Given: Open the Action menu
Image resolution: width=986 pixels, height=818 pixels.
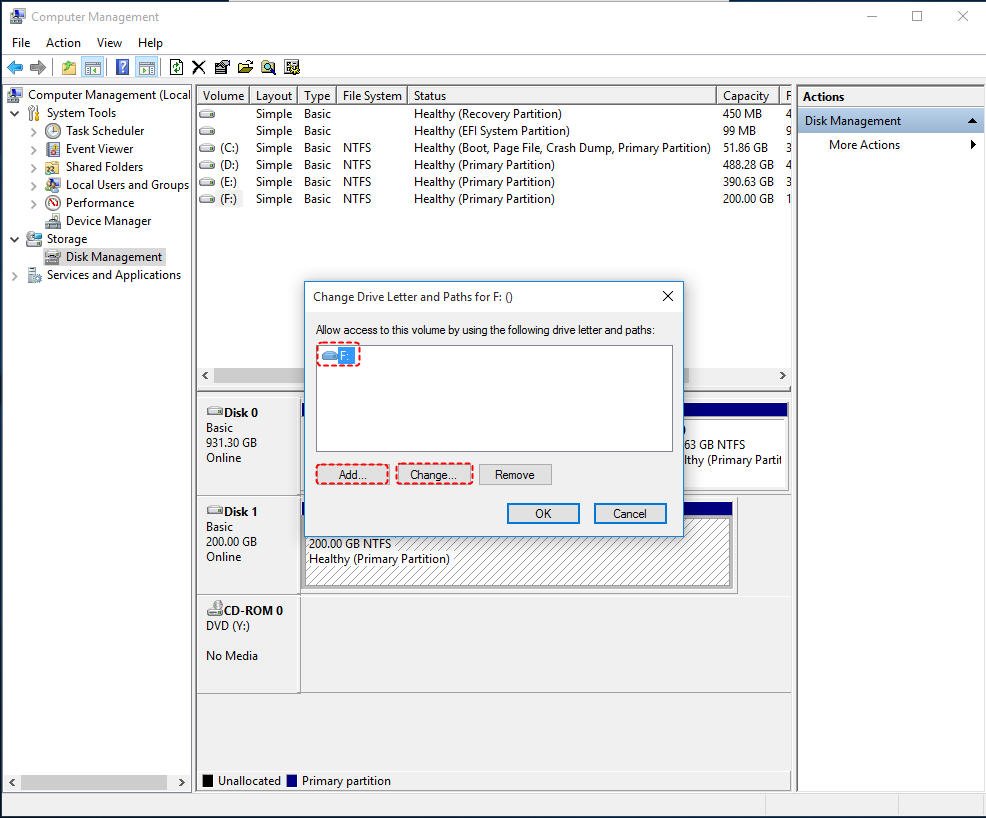Looking at the screenshot, I should tap(63, 43).
